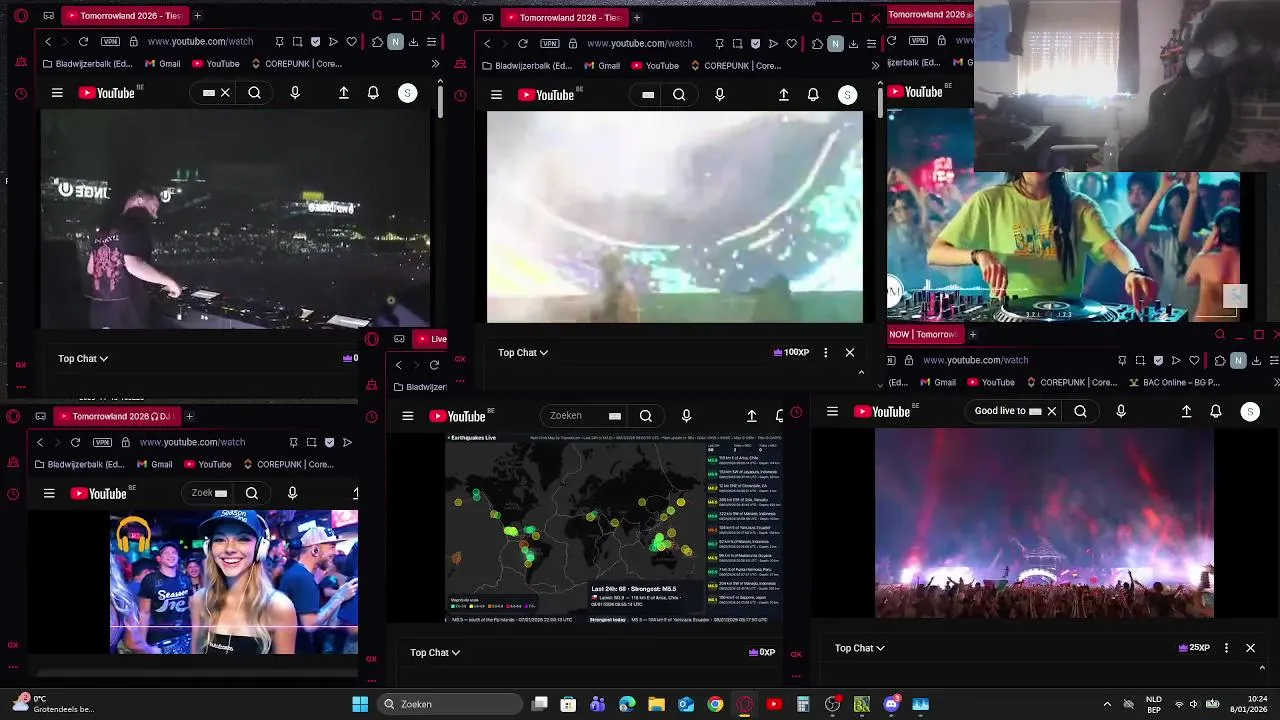Open chat options three dots beside 100XP

pos(825,352)
